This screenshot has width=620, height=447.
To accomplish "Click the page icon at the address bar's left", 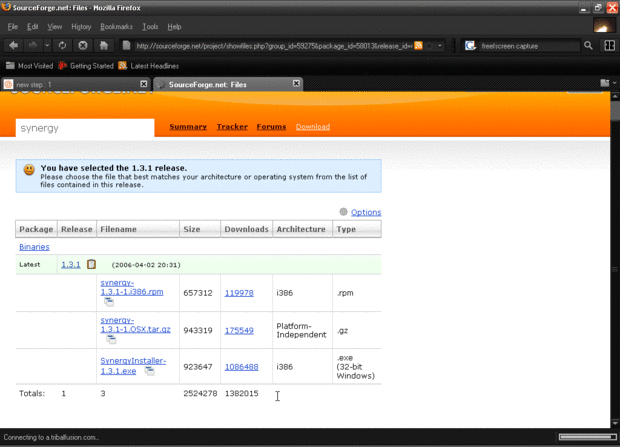I will 126,45.
